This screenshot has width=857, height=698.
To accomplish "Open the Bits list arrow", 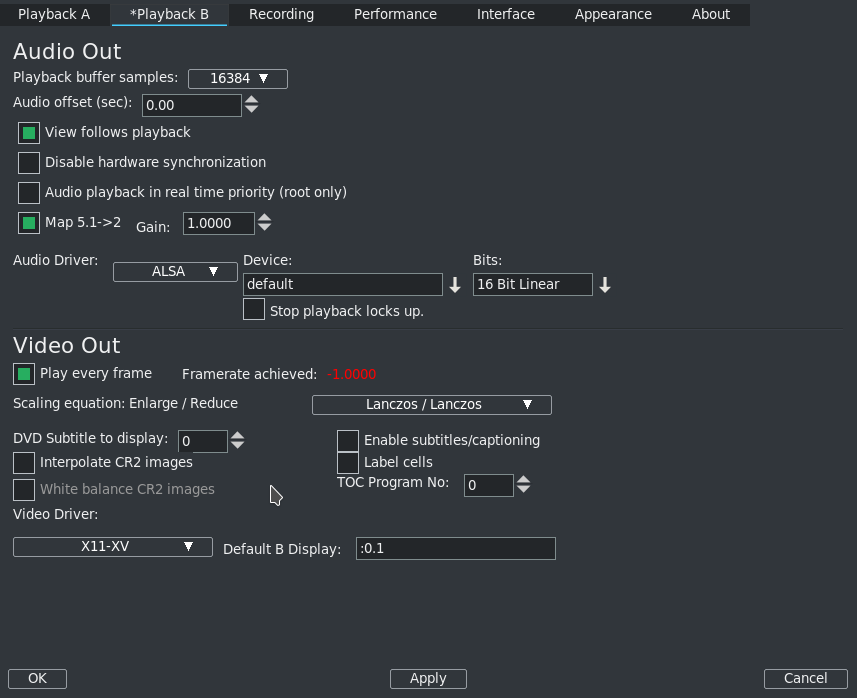I will click(605, 285).
